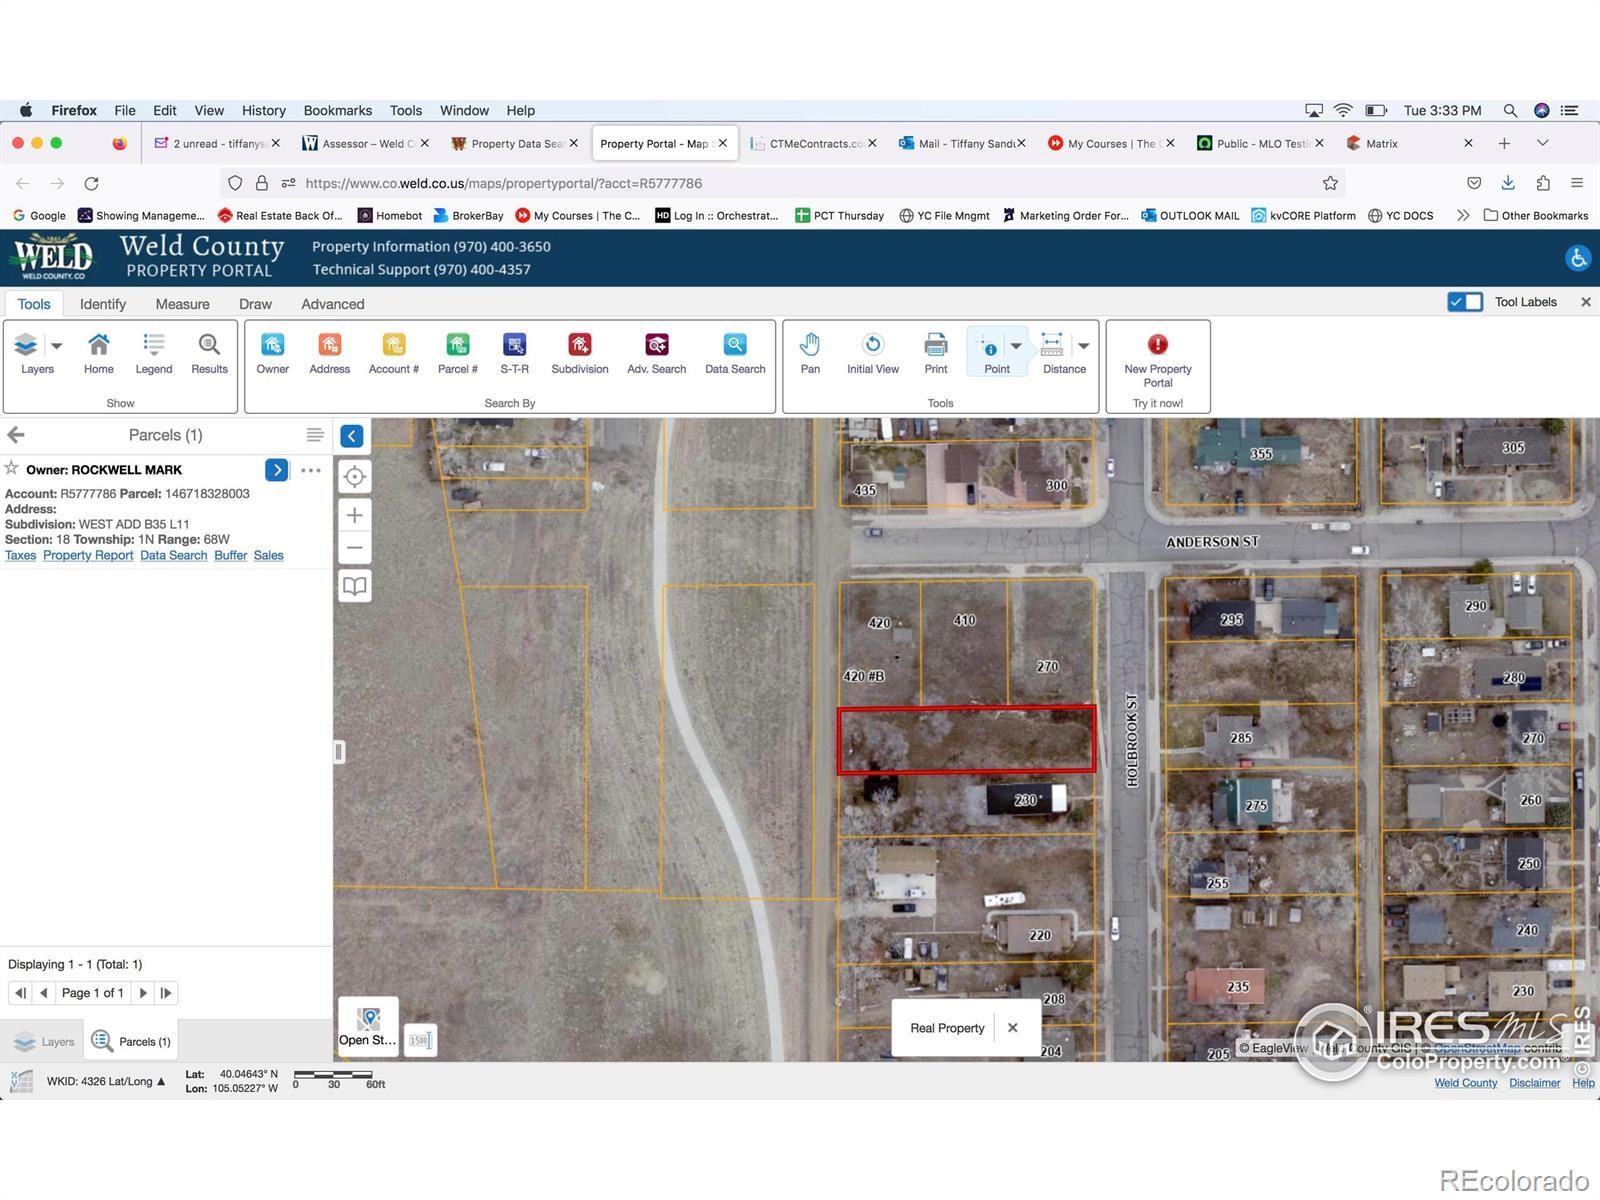Click the Taxes link

tap(20, 556)
